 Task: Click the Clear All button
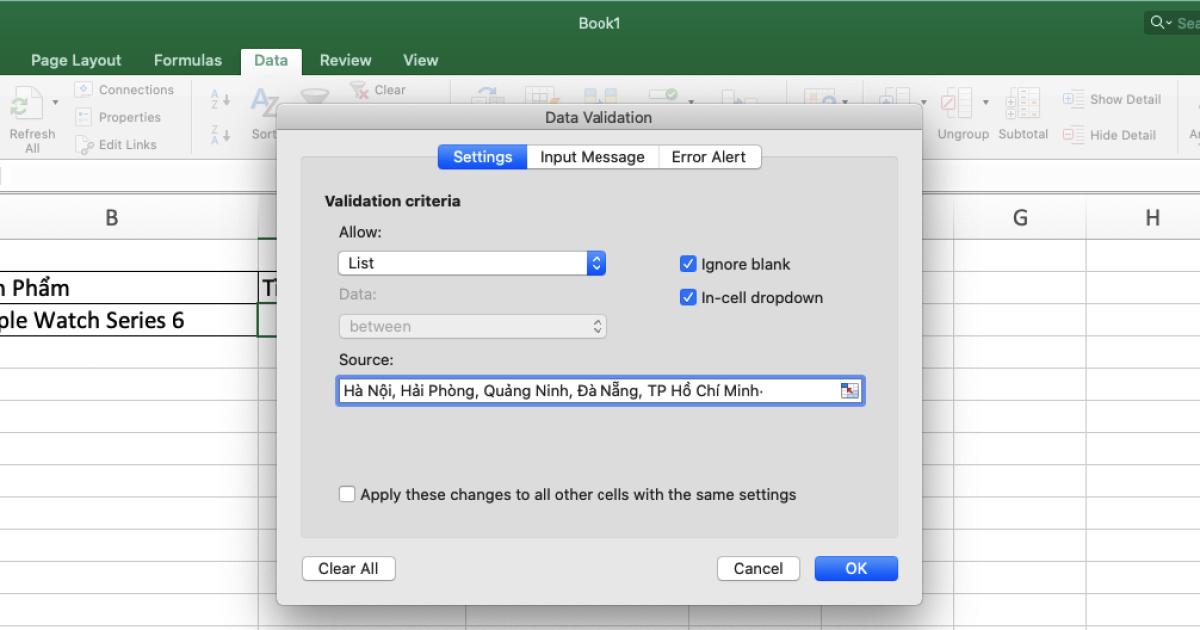pyautogui.click(x=348, y=568)
